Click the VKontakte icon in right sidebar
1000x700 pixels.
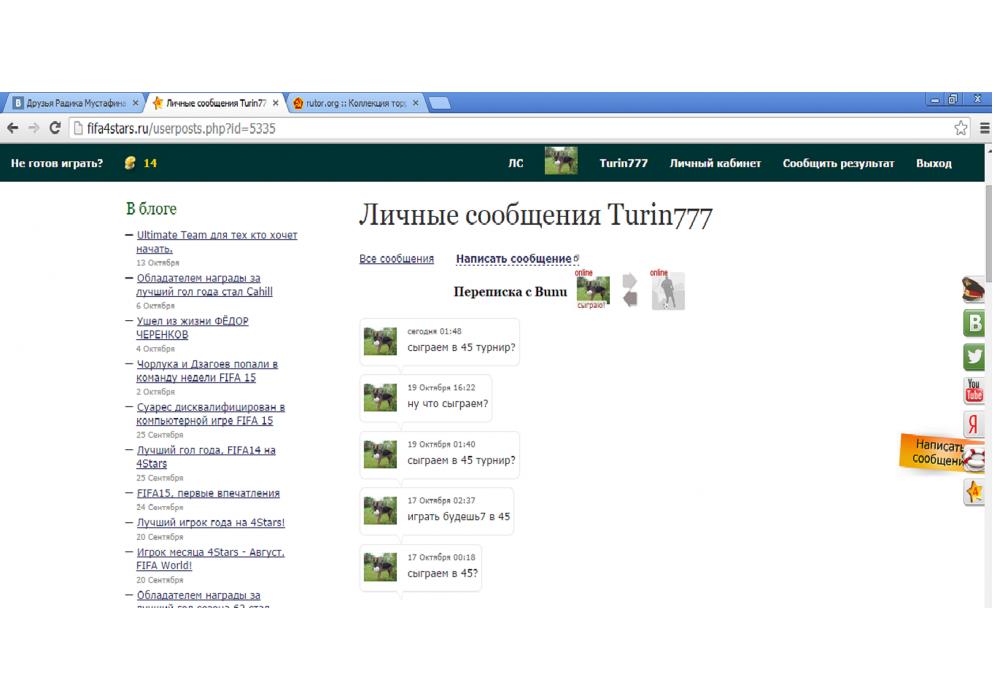point(974,323)
